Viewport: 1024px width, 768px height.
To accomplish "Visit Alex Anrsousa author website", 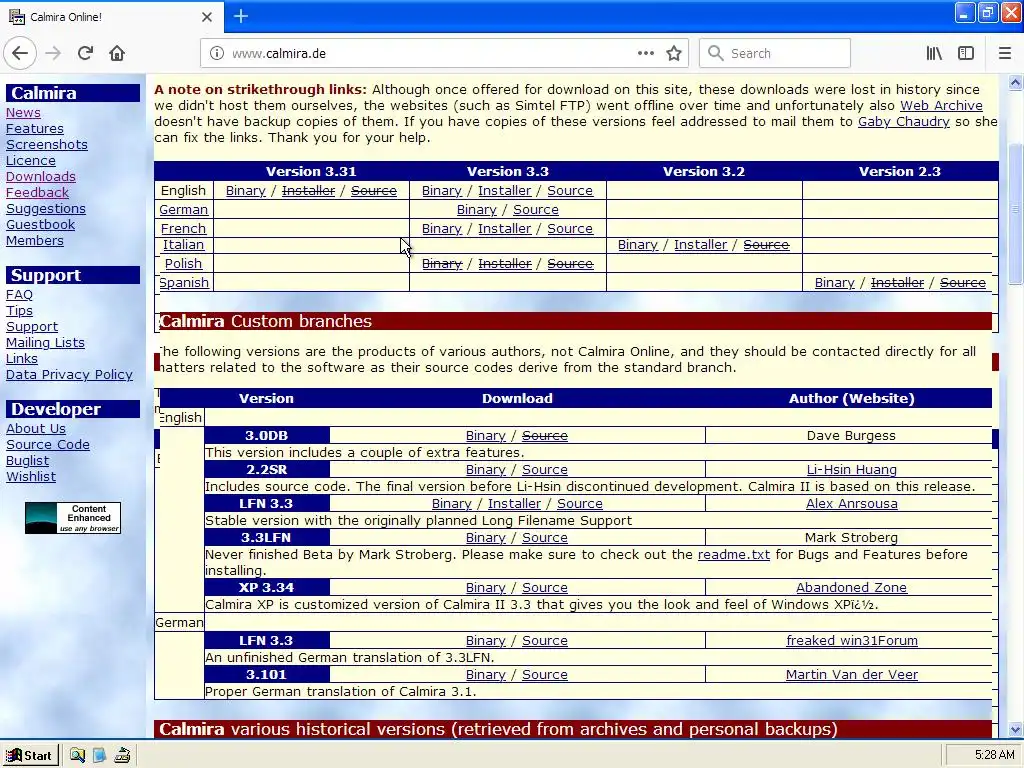I will point(851,504).
